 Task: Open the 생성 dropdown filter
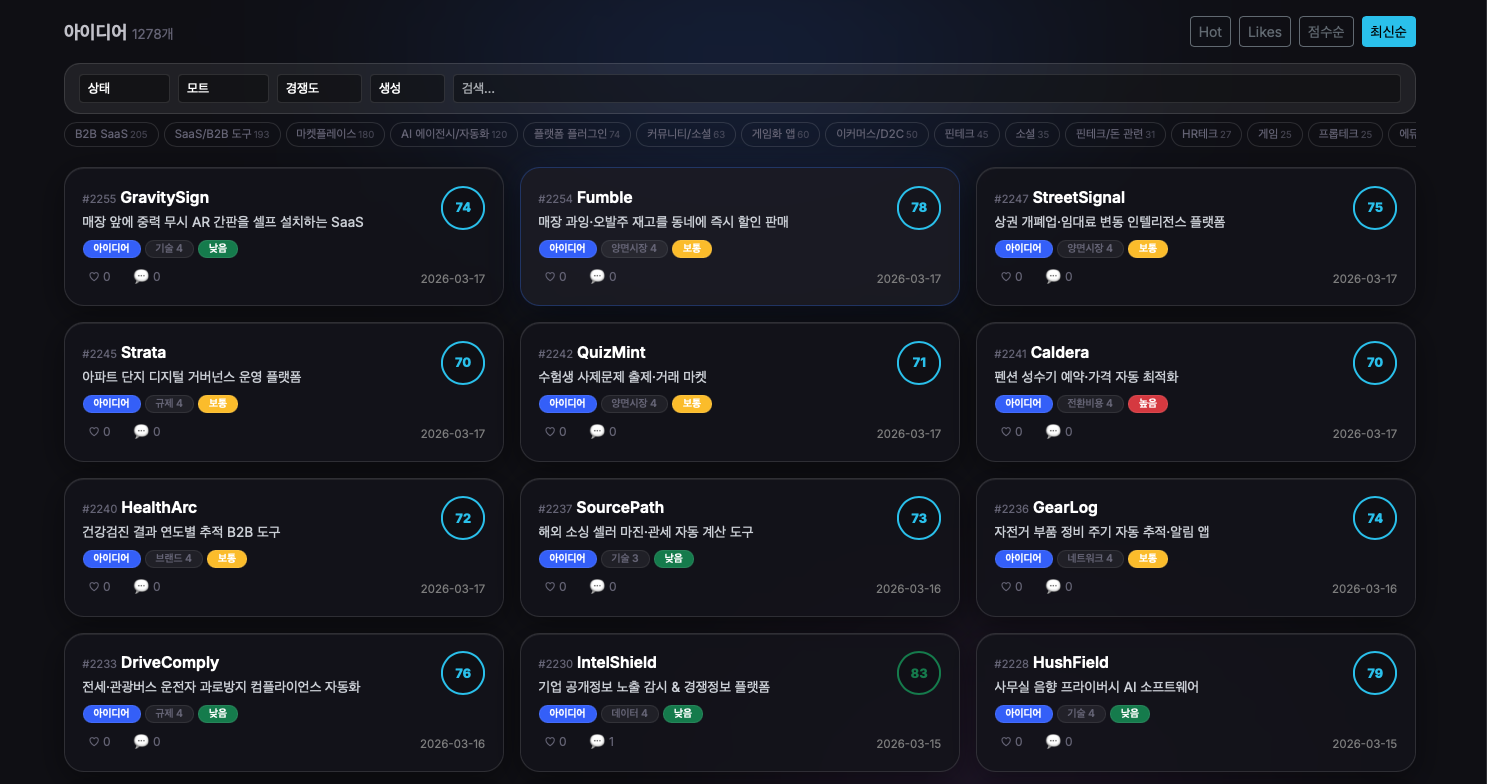coord(407,88)
